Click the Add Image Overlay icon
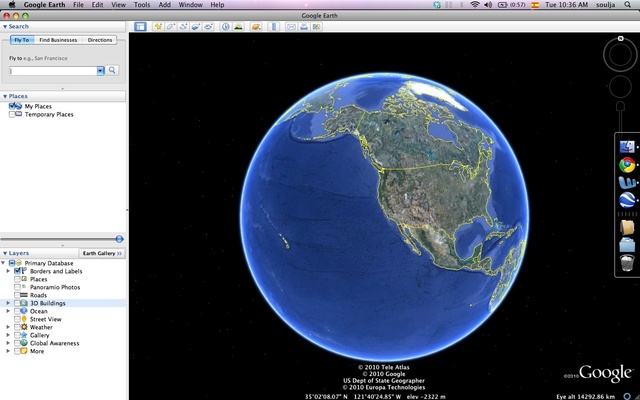The image size is (640, 400). [196, 27]
